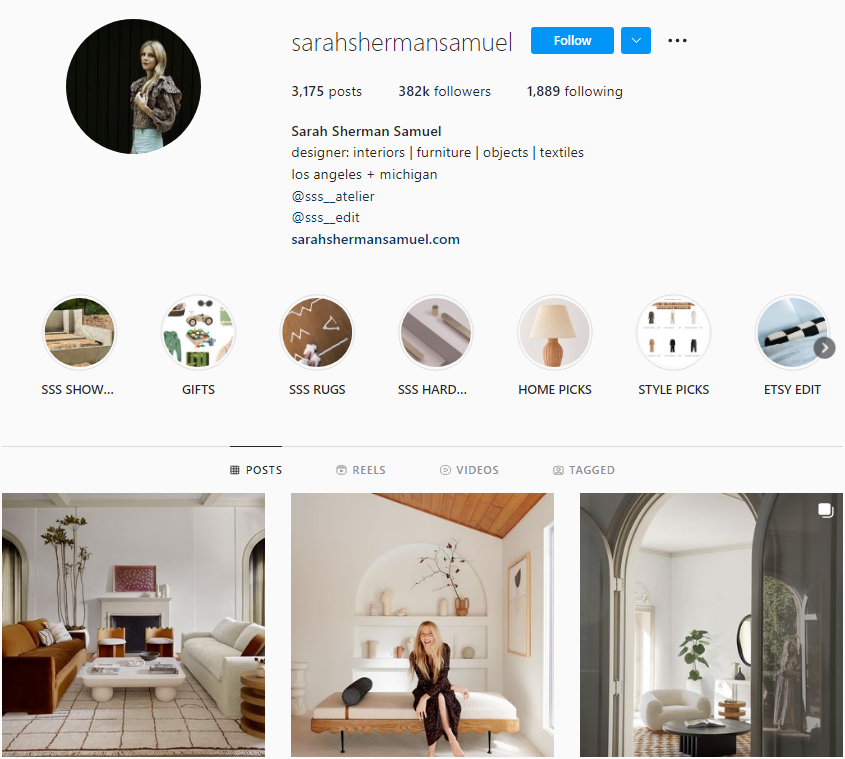Image resolution: width=845 pixels, height=759 pixels.
Task: Show next highlights with right chevron
Action: 825,348
